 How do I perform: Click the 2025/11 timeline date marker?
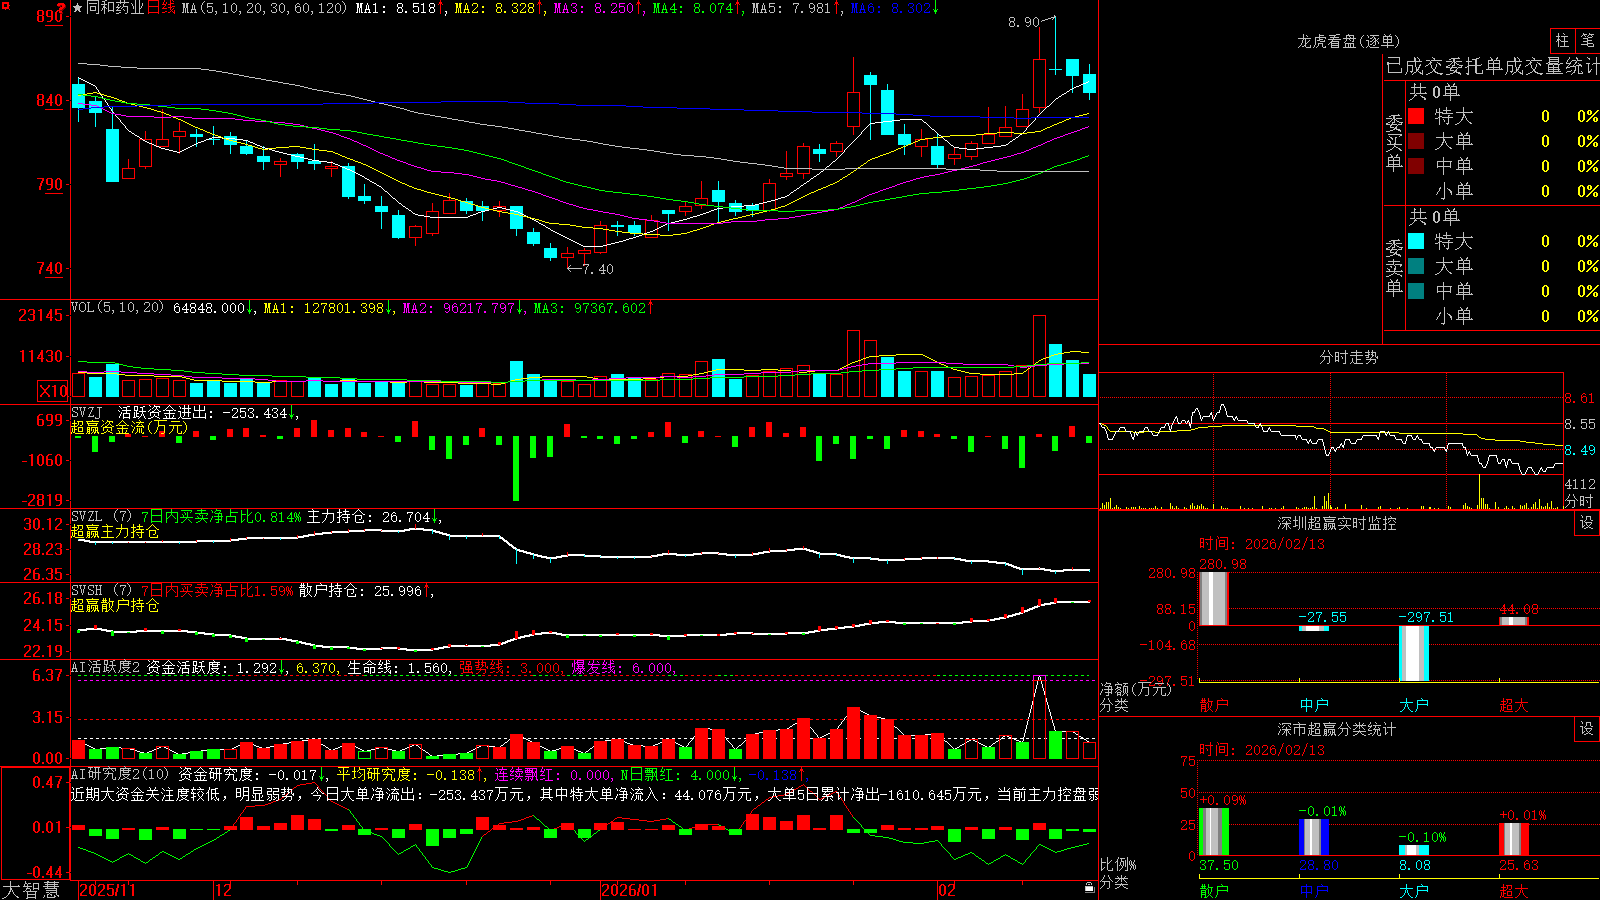pyautogui.click(x=107, y=890)
